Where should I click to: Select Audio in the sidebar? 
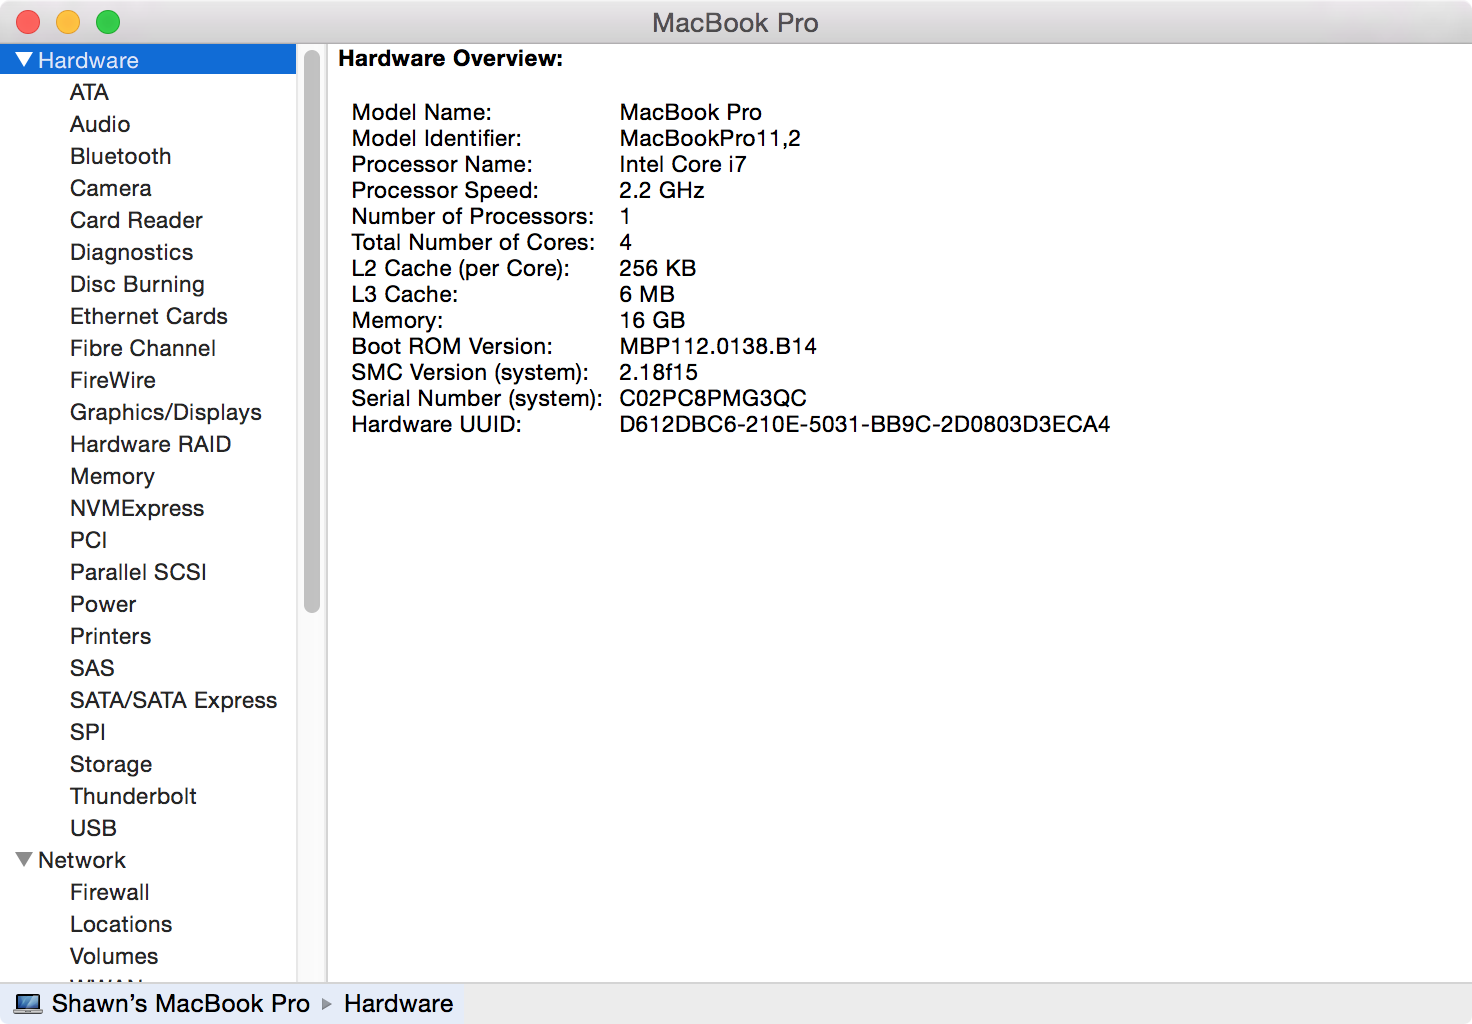pos(100,124)
